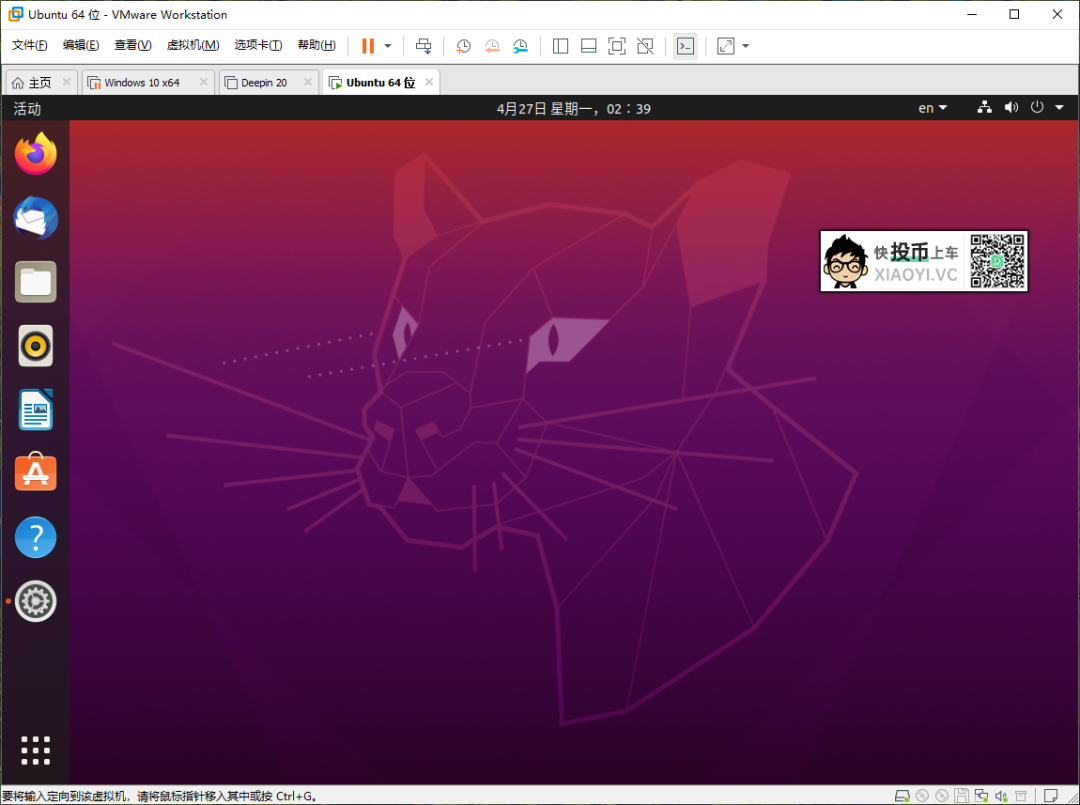The image size is (1080, 805).
Task: Revert the VM to its last snapshot
Action: 491,46
